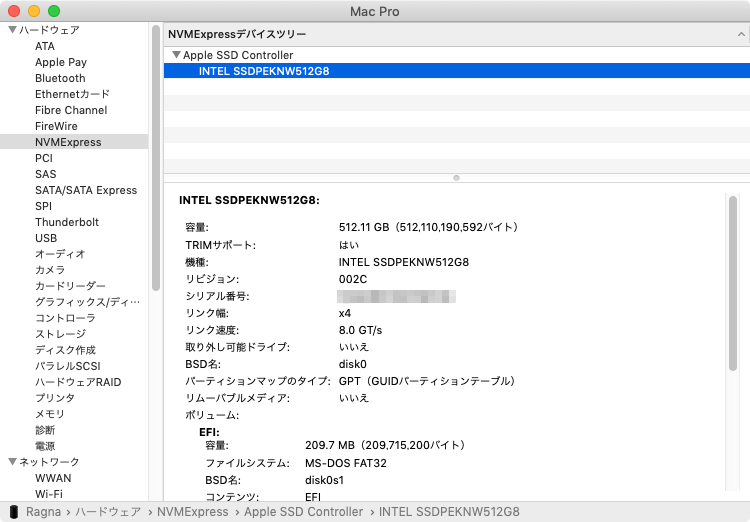Select ATA in the sidebar
This screenshot has height=522, width=750.
pyautogui.click(x=45, y=46)
